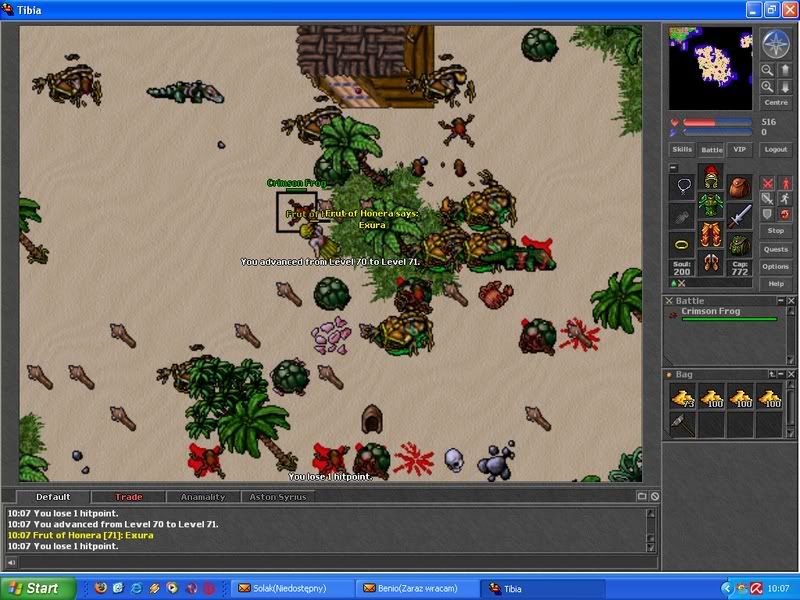The height and width of the screenshot is (600, 800).
Task: Minimize the Bag panel
Action: pyautogui.click(x=781, y=374)
